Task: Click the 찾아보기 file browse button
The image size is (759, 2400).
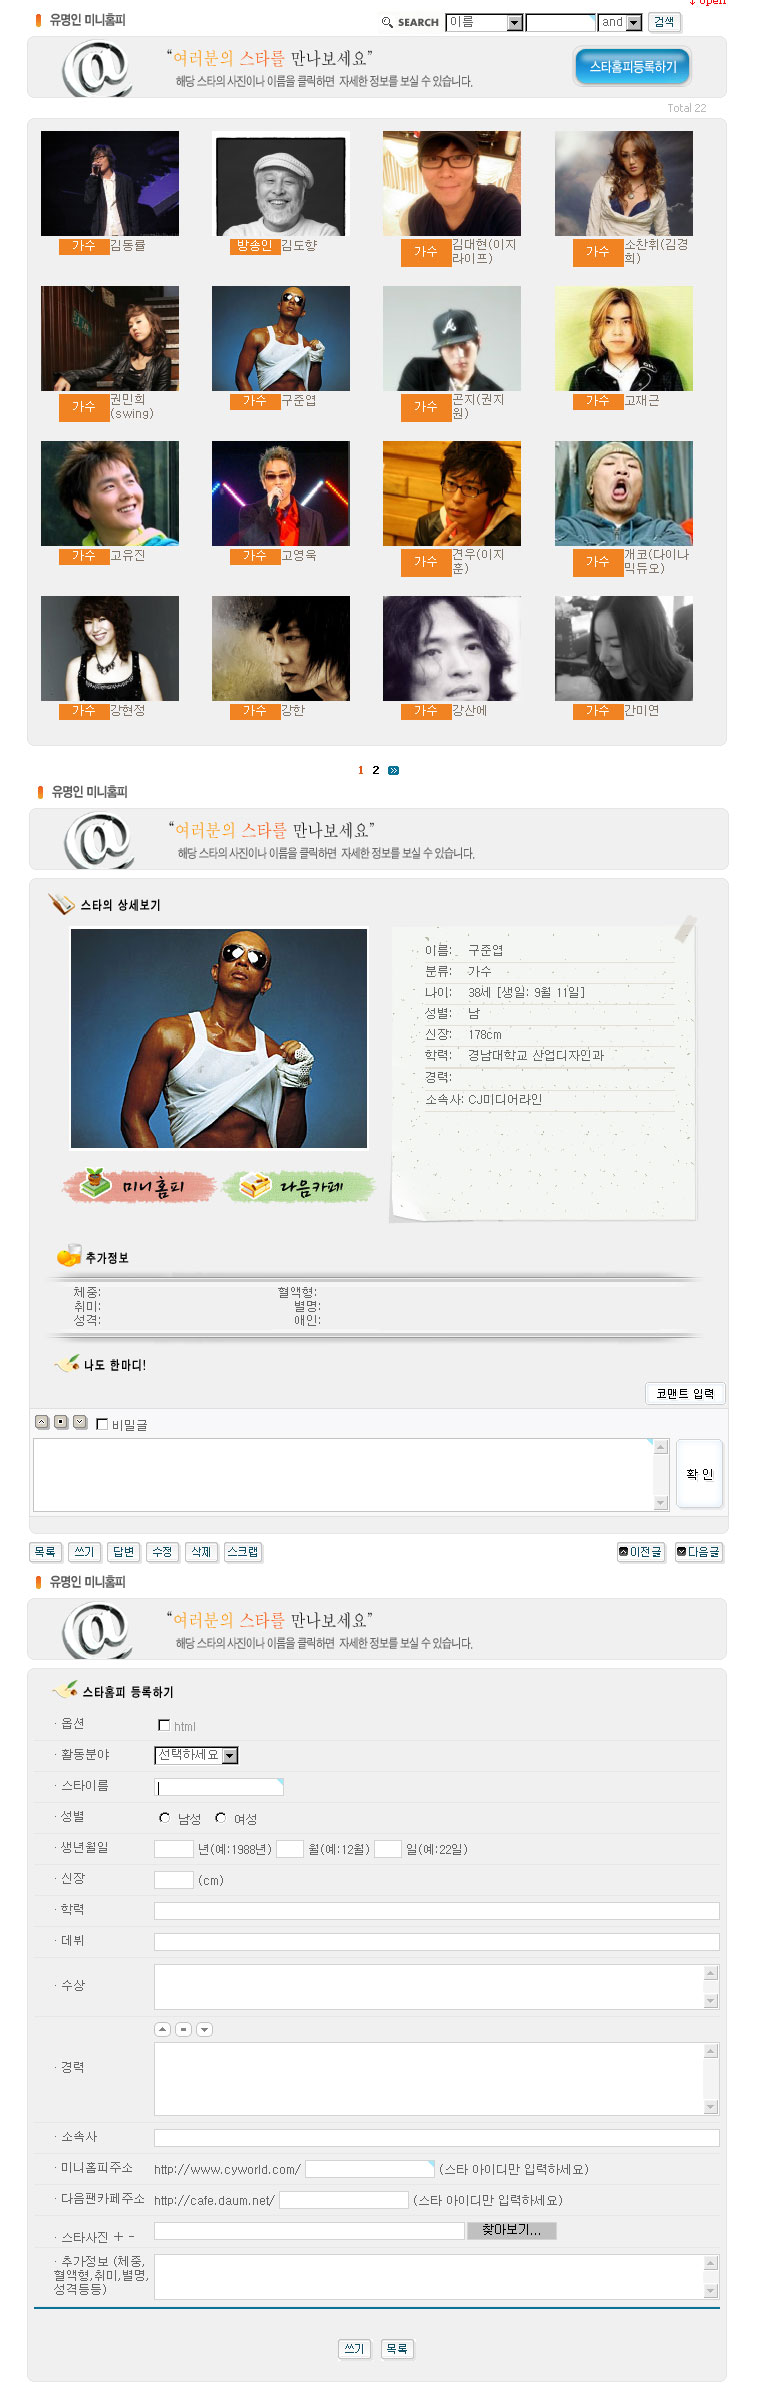Action: [512, 2230]
